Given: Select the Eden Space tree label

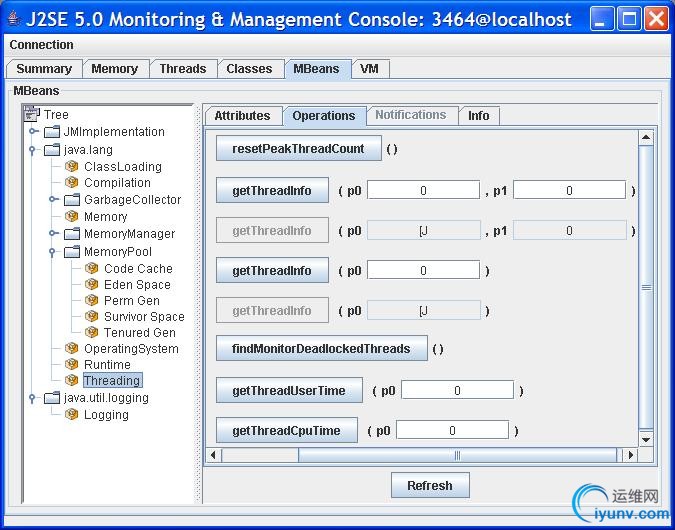Looking at the screenshot, I should (x=137, y=284).
